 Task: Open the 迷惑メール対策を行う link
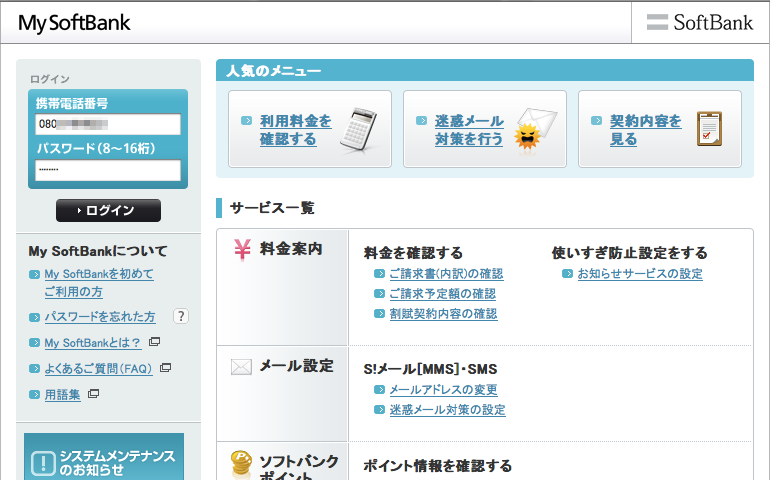pos(469,130)
